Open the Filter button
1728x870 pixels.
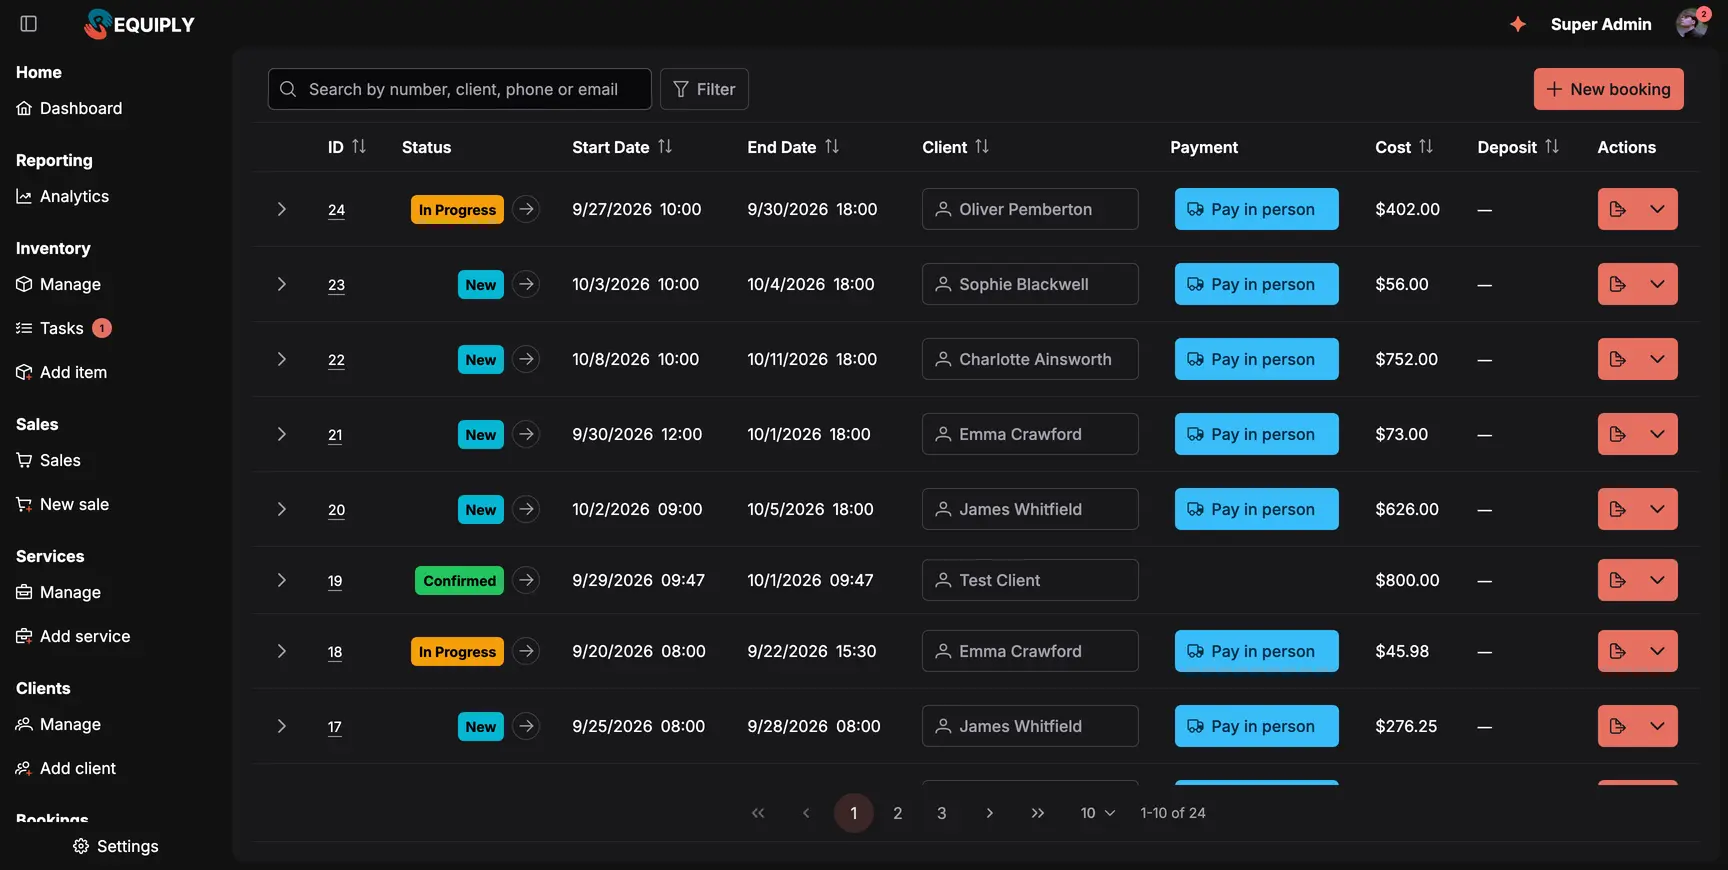tap(704, 89)
